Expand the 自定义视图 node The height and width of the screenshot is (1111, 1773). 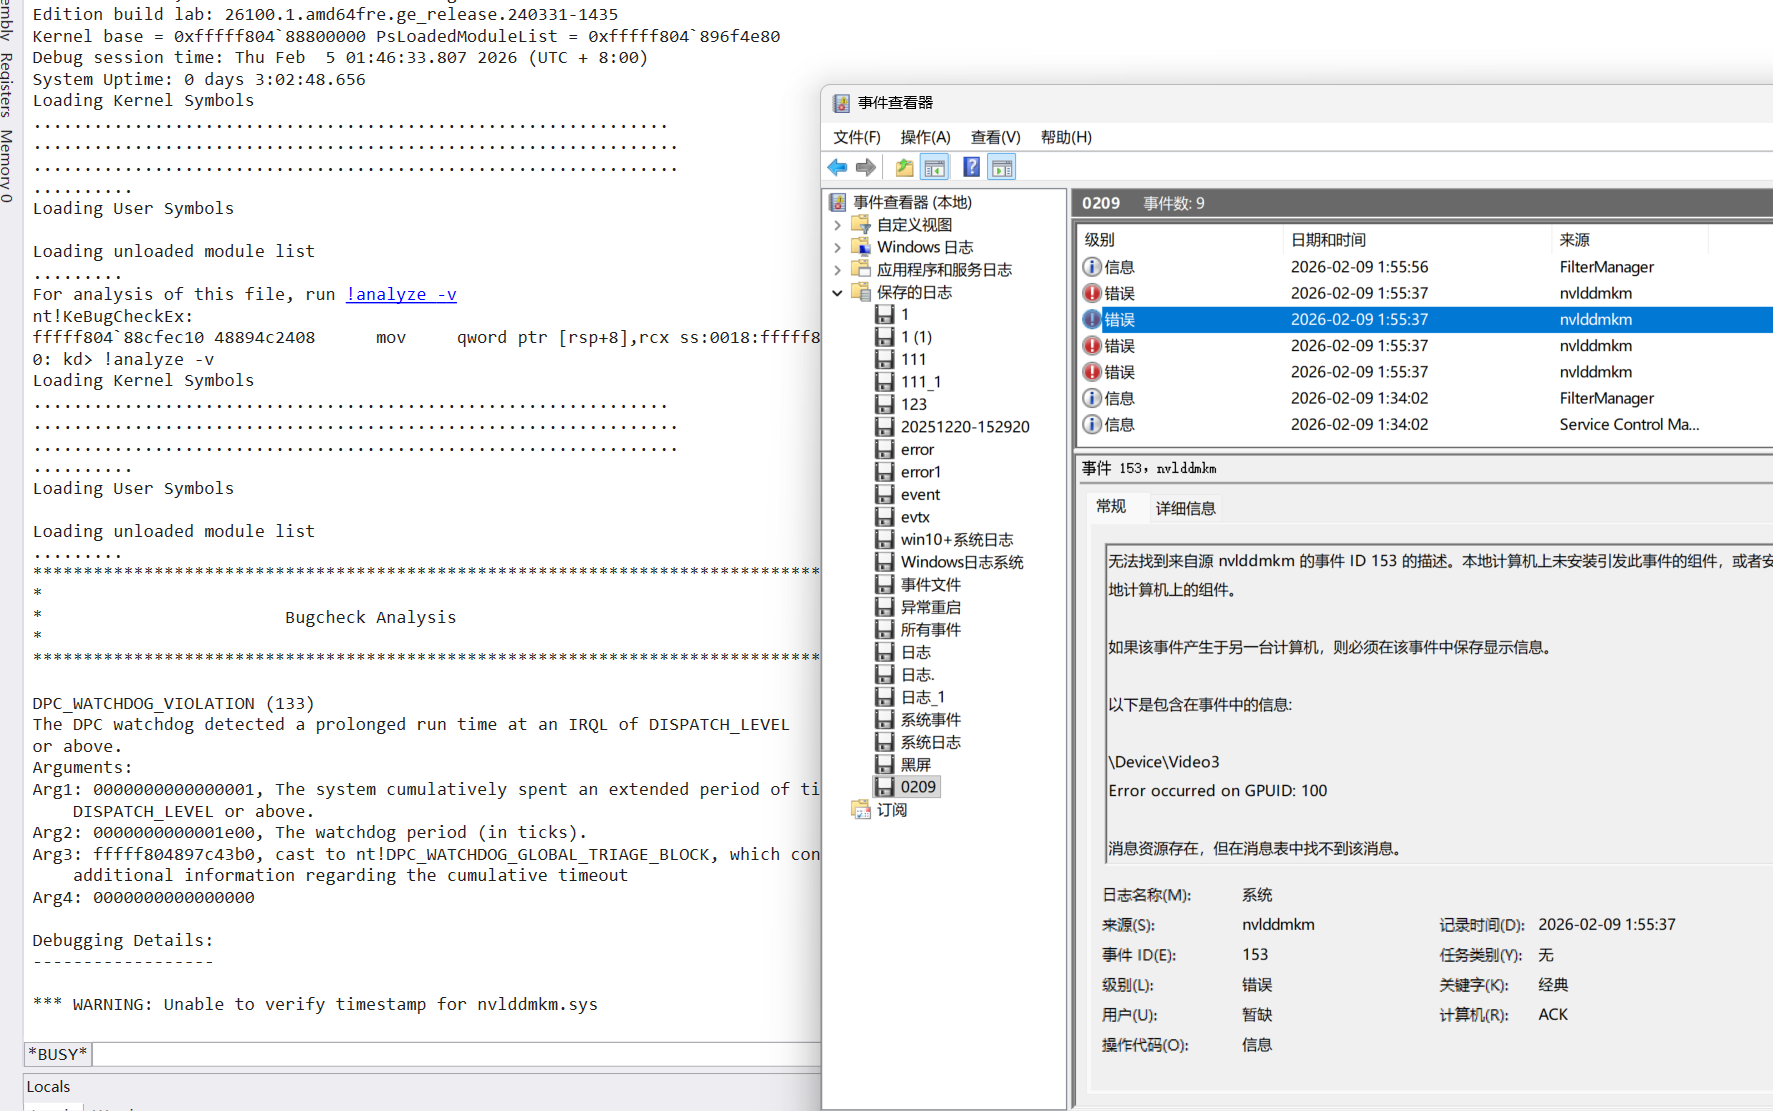[837, 225]
